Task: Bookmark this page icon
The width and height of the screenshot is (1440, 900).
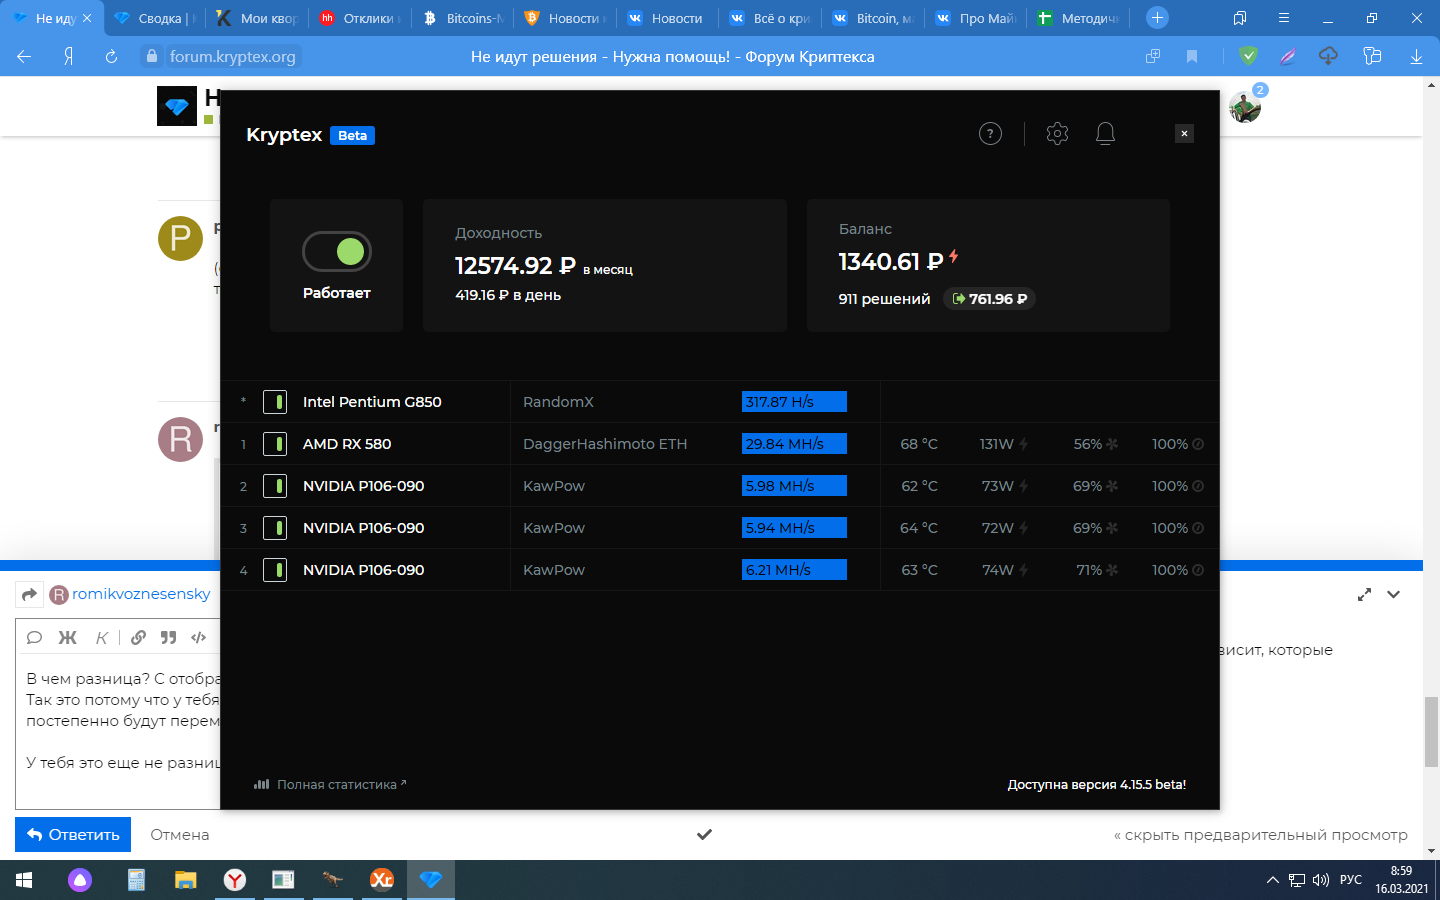Action: point(1192,57)
